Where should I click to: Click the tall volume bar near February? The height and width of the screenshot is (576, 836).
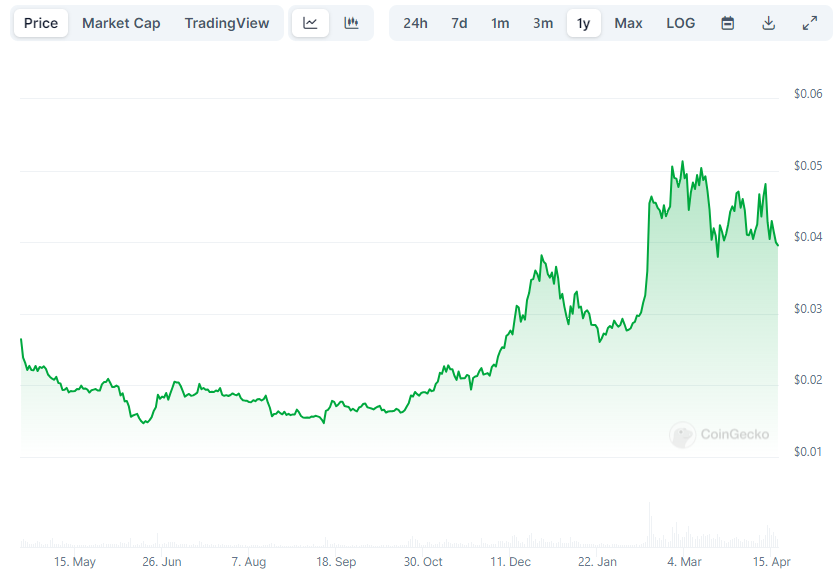pyautogui.click(x=649, y=524)
